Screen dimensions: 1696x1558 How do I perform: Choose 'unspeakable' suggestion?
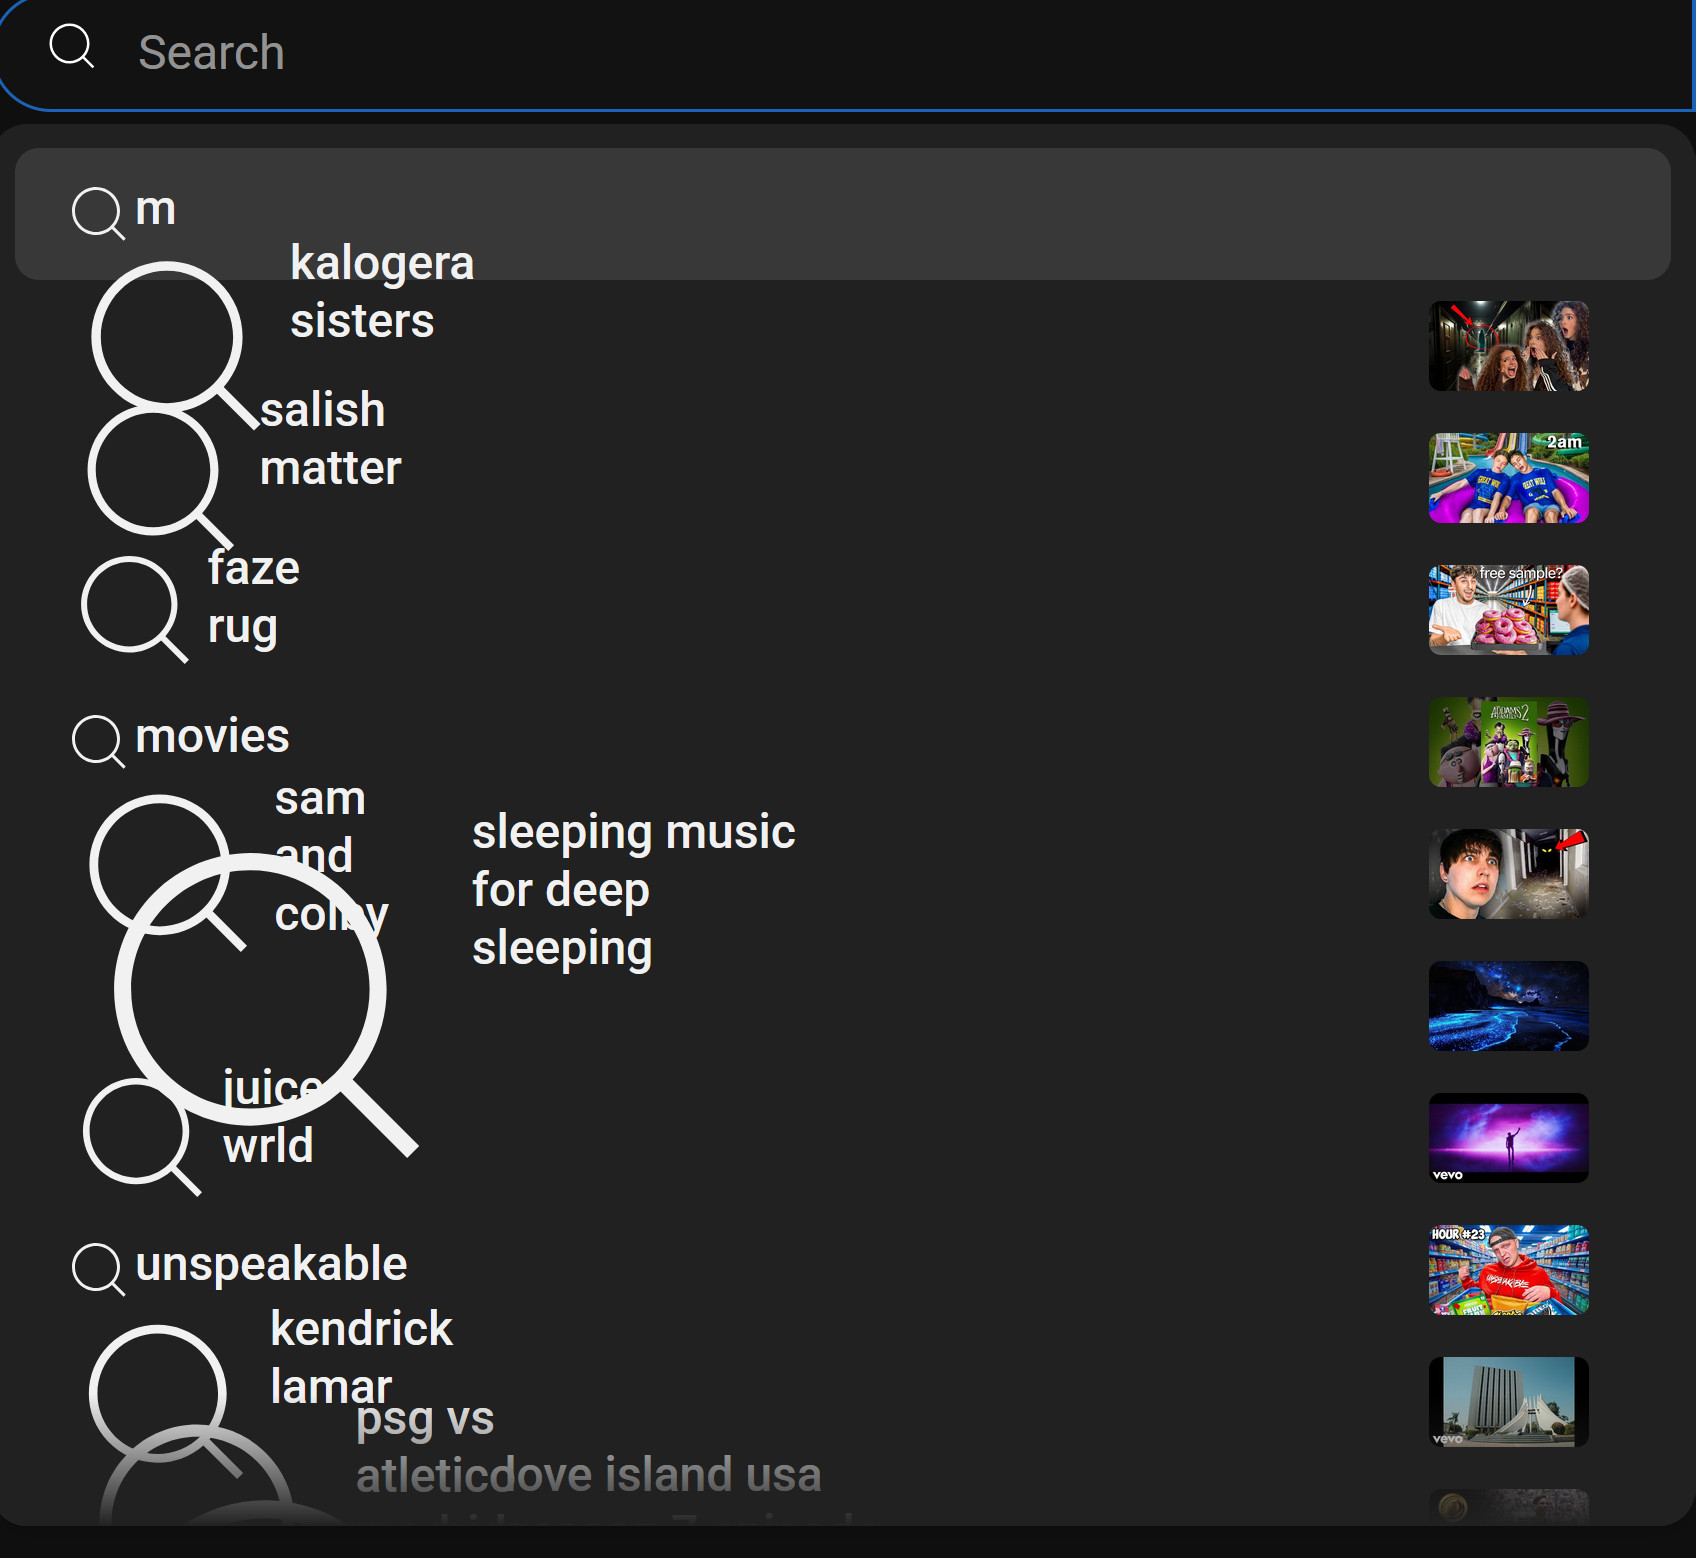(x=271, y=1265)
